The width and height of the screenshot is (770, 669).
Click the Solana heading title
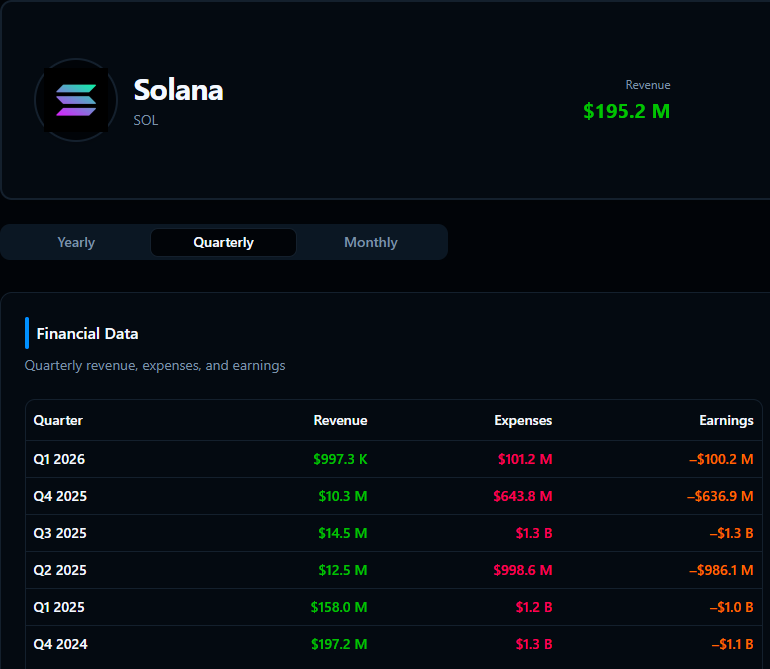click(x=179, y=90)
